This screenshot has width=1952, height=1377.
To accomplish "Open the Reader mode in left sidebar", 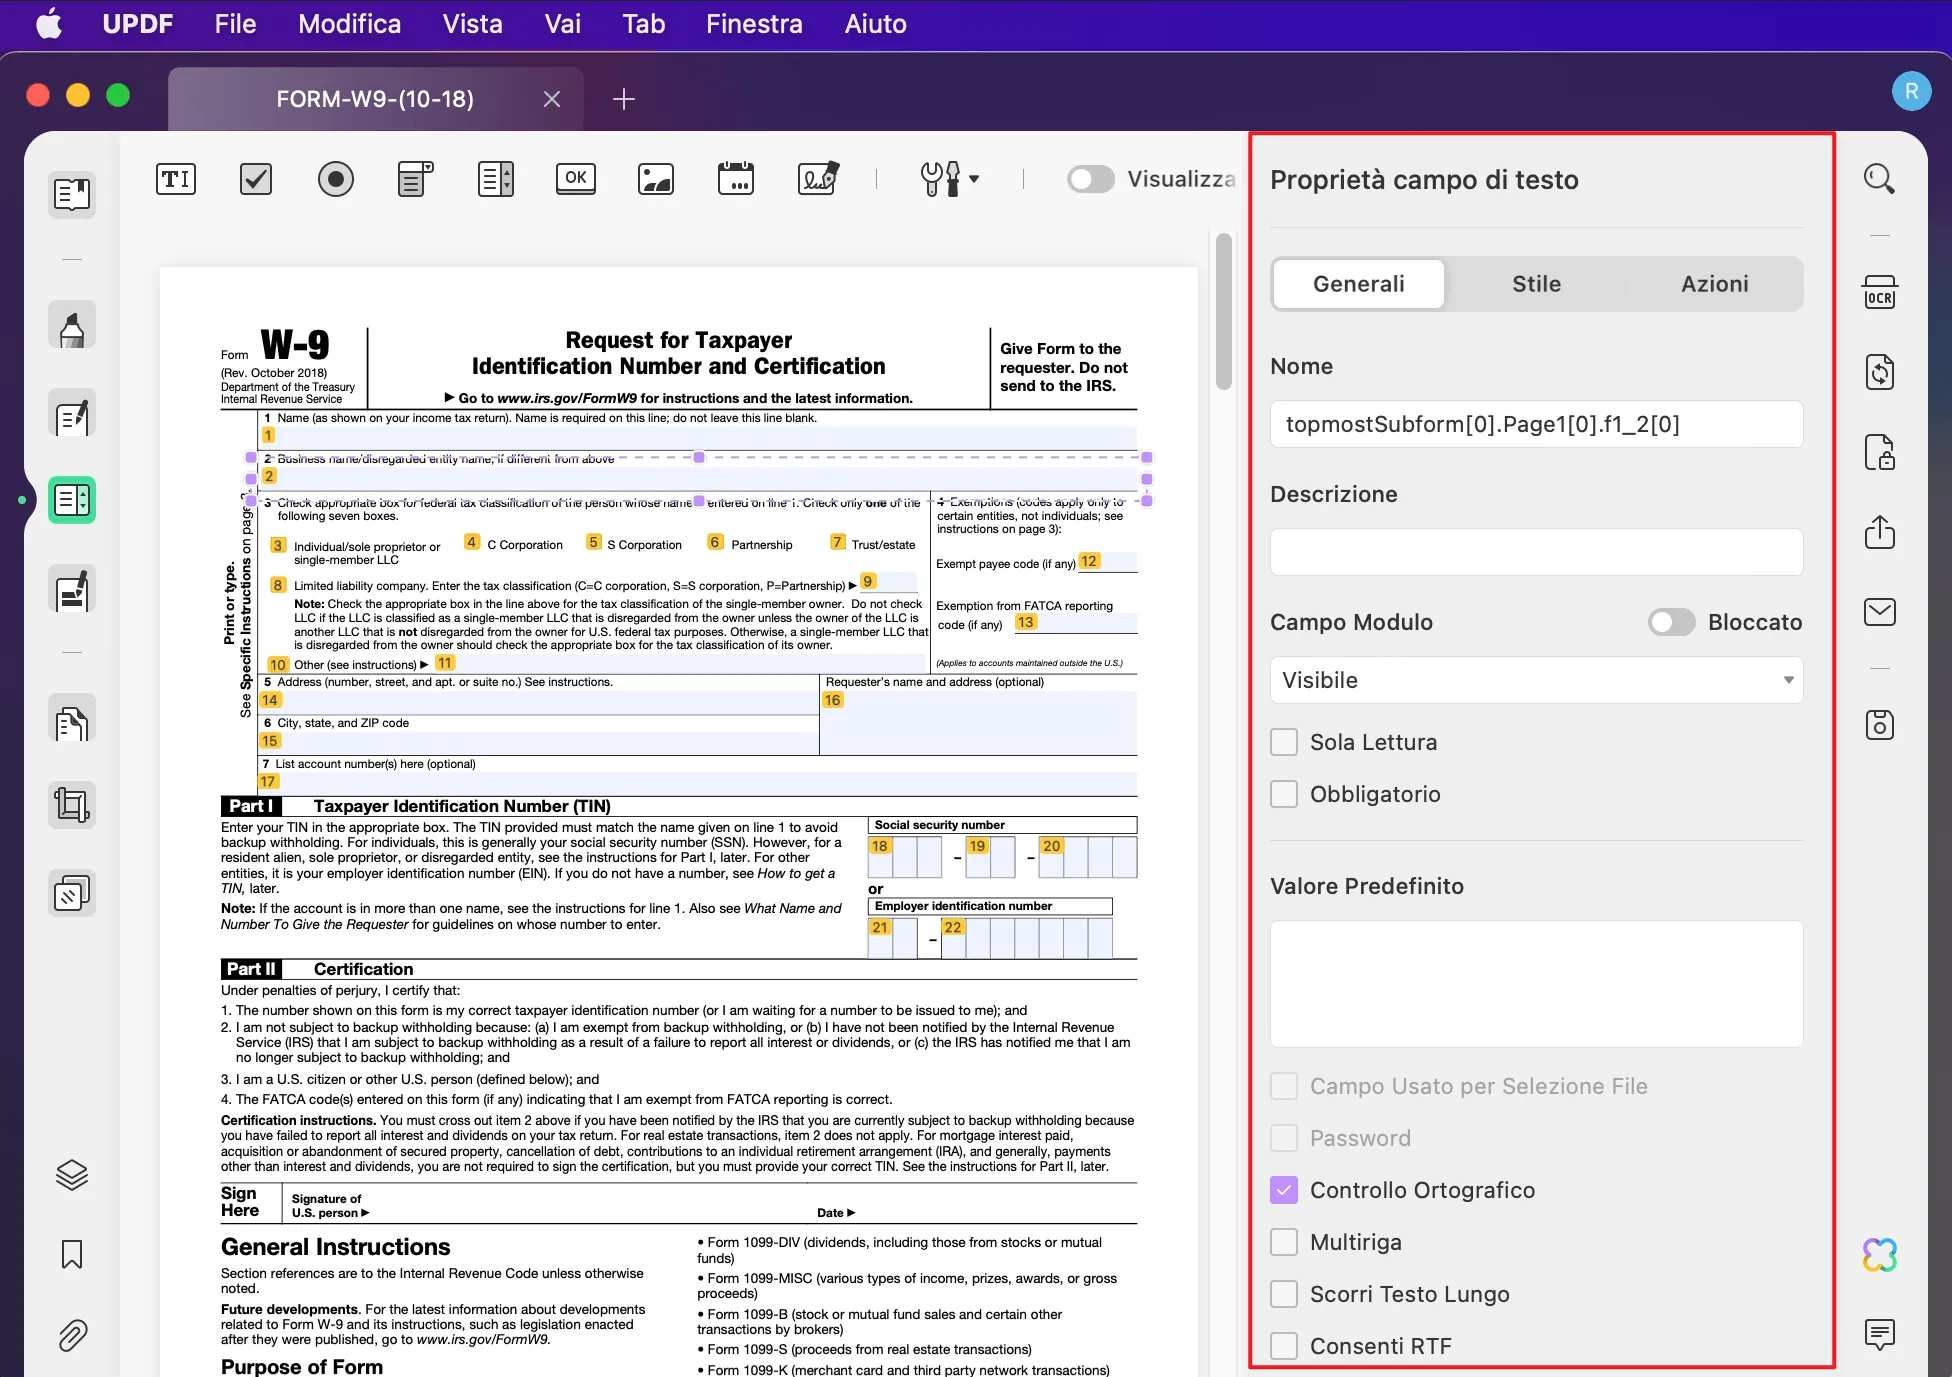I will (x=72, y=194).
